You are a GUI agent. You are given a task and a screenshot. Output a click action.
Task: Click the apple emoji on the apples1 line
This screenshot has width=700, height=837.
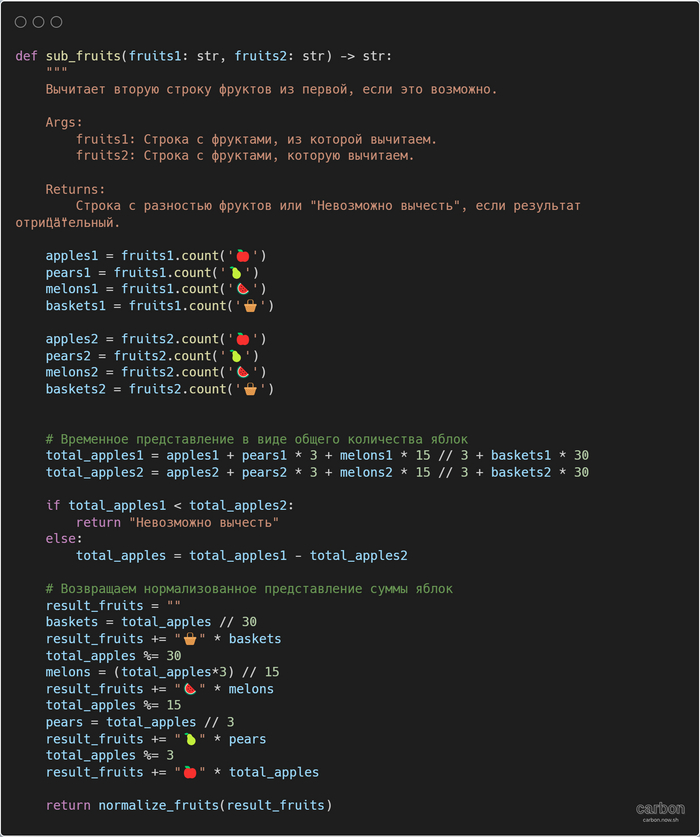pyautogui.click(x=242, y=256)
